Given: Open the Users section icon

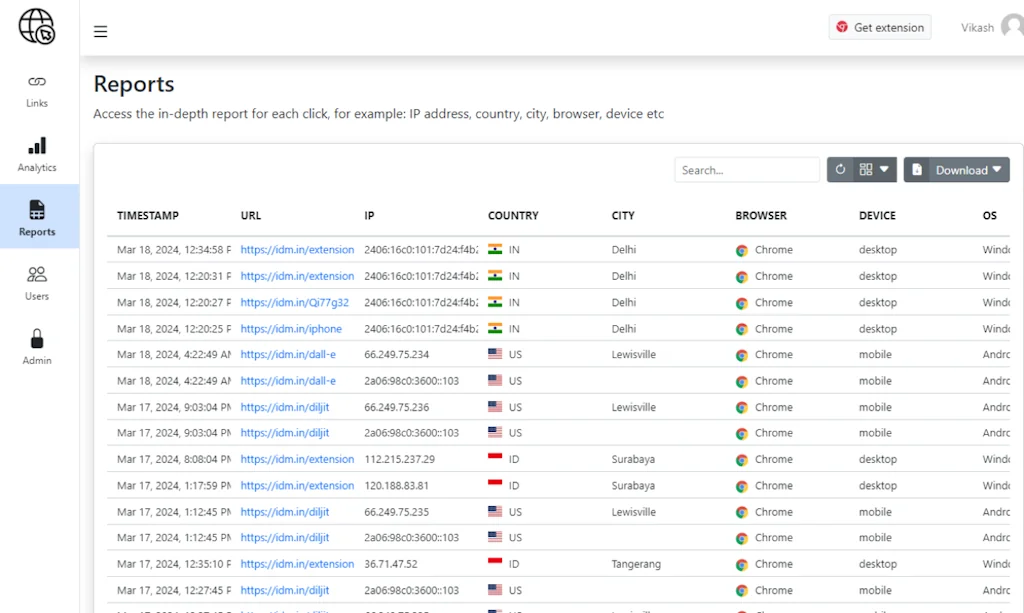Looking at the screenshot, I should [x=36, y=277].
